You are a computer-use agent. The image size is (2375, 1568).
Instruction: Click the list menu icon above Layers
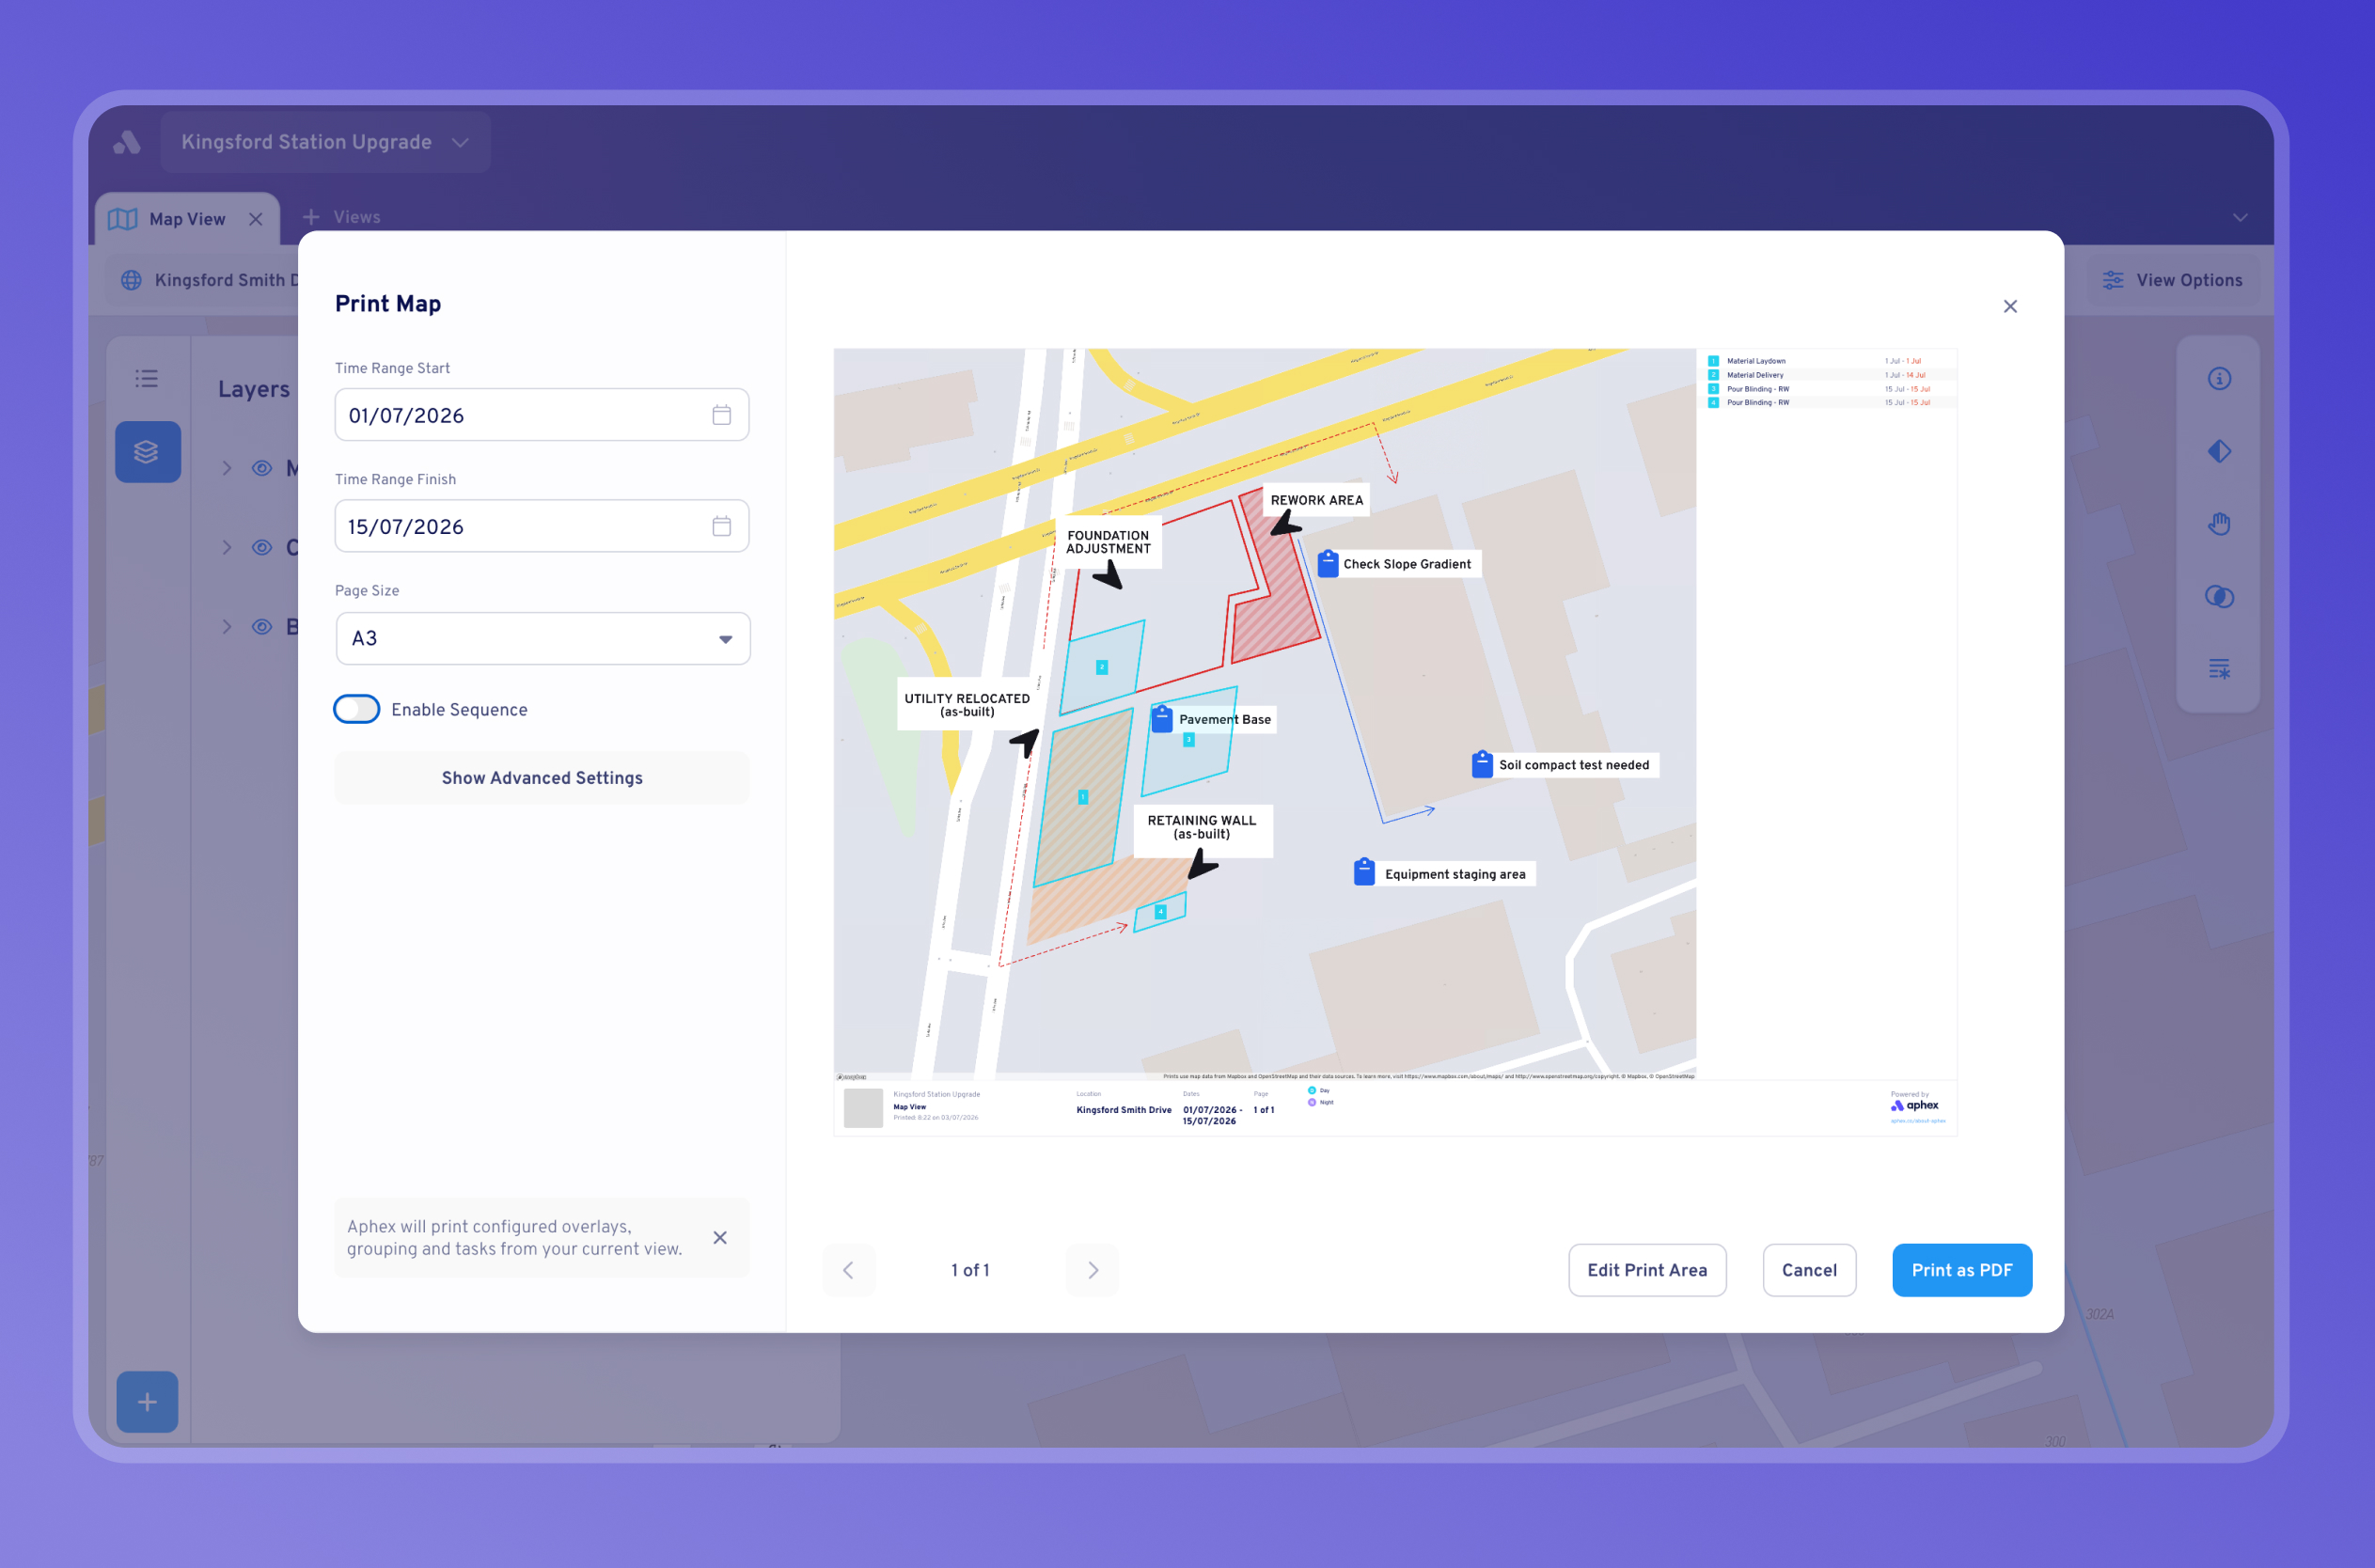(x=147, y=379)
